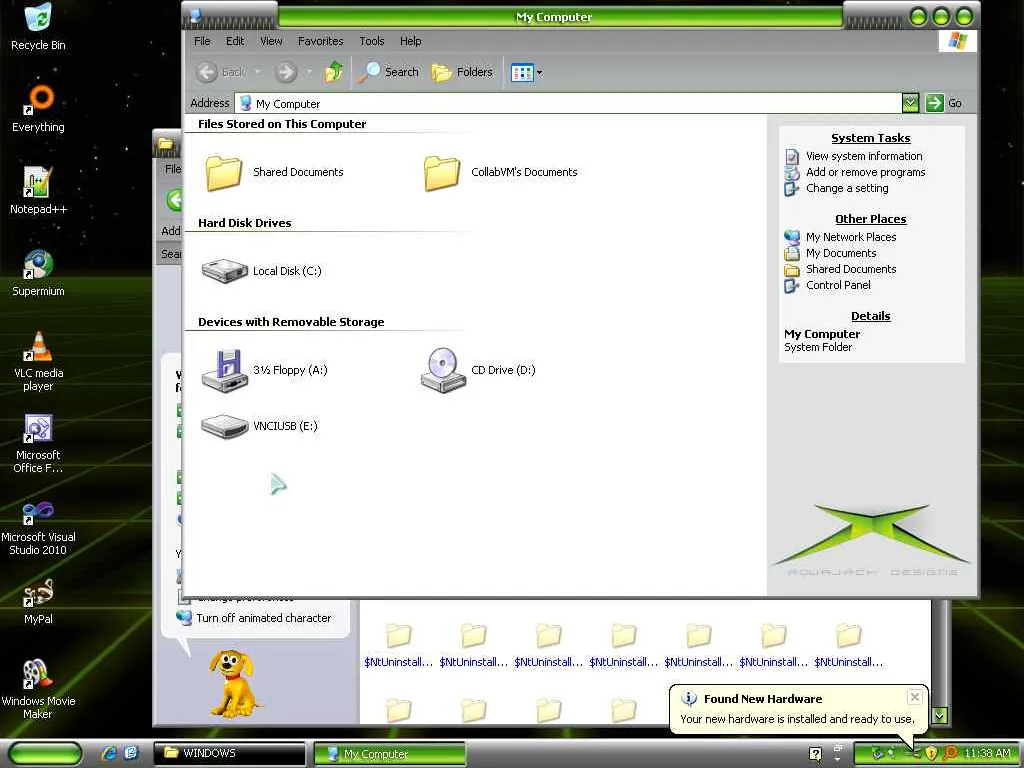Open the Edit menu
1024x768 pixels.
pyautogui.click(x=235, y=41)
